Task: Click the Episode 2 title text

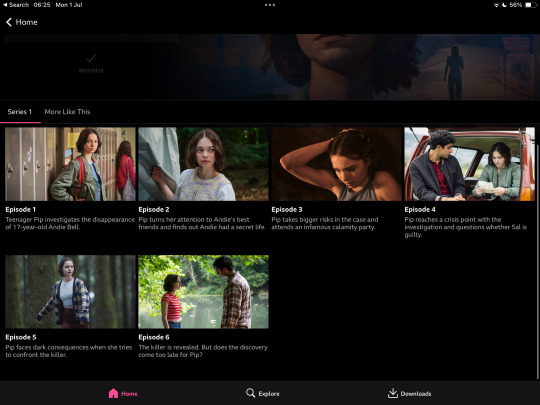Action: click(154, 209)
